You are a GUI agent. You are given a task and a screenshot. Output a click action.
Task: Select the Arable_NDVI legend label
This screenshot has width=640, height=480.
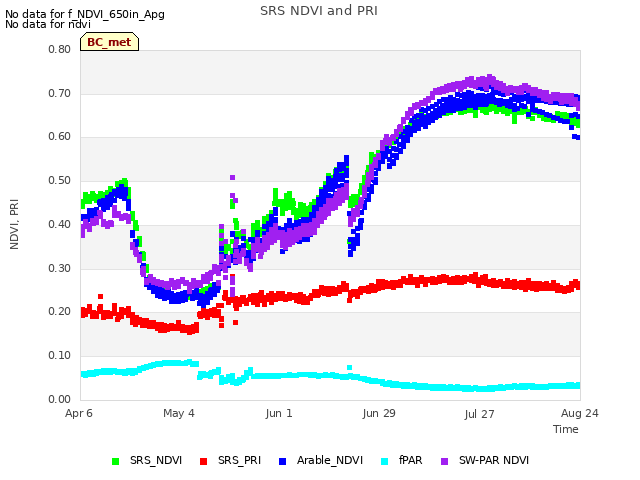pyautogui.click(x=330, y=460)
